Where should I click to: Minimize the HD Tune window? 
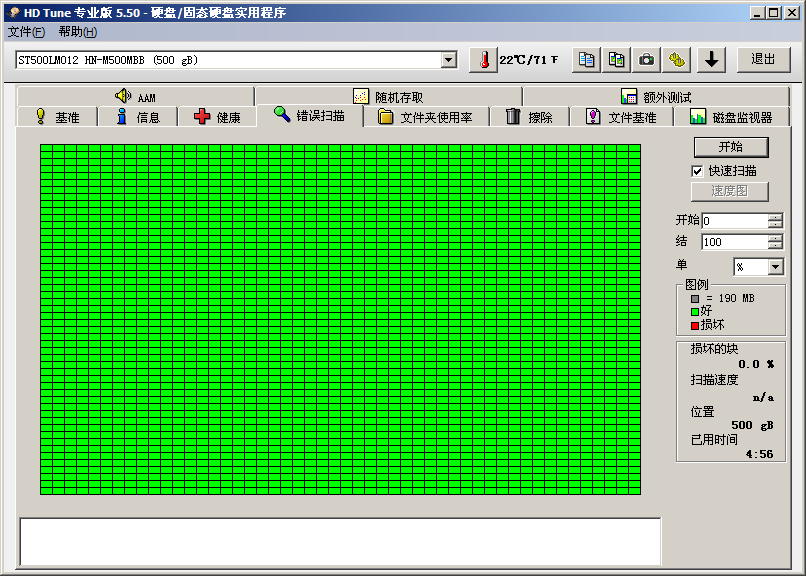757,13
